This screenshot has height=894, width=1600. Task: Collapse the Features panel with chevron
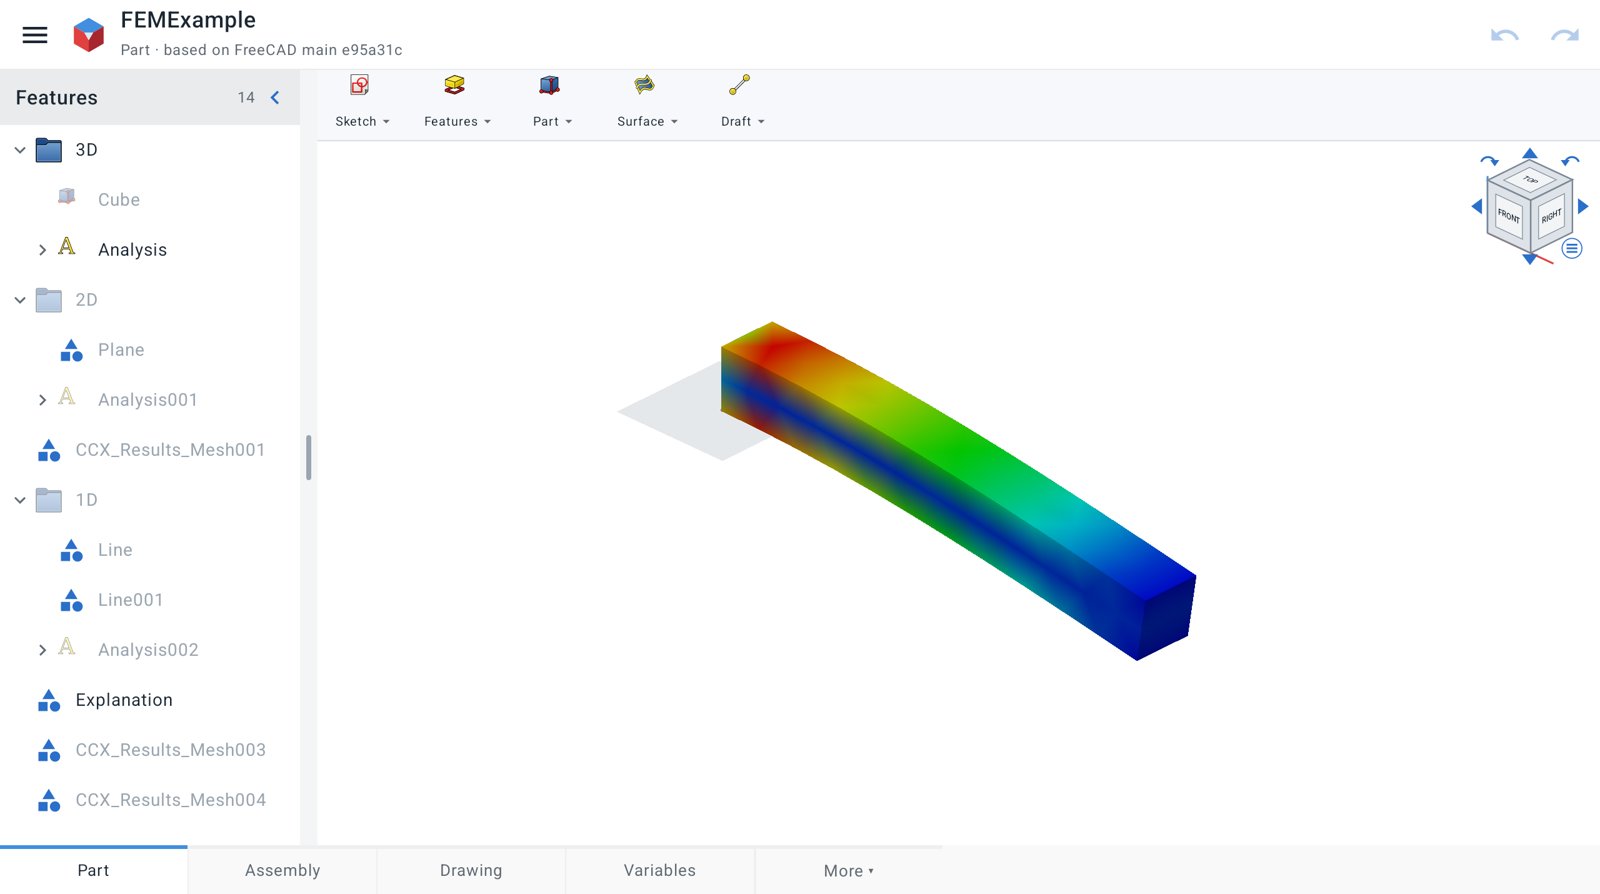[275, 97]
